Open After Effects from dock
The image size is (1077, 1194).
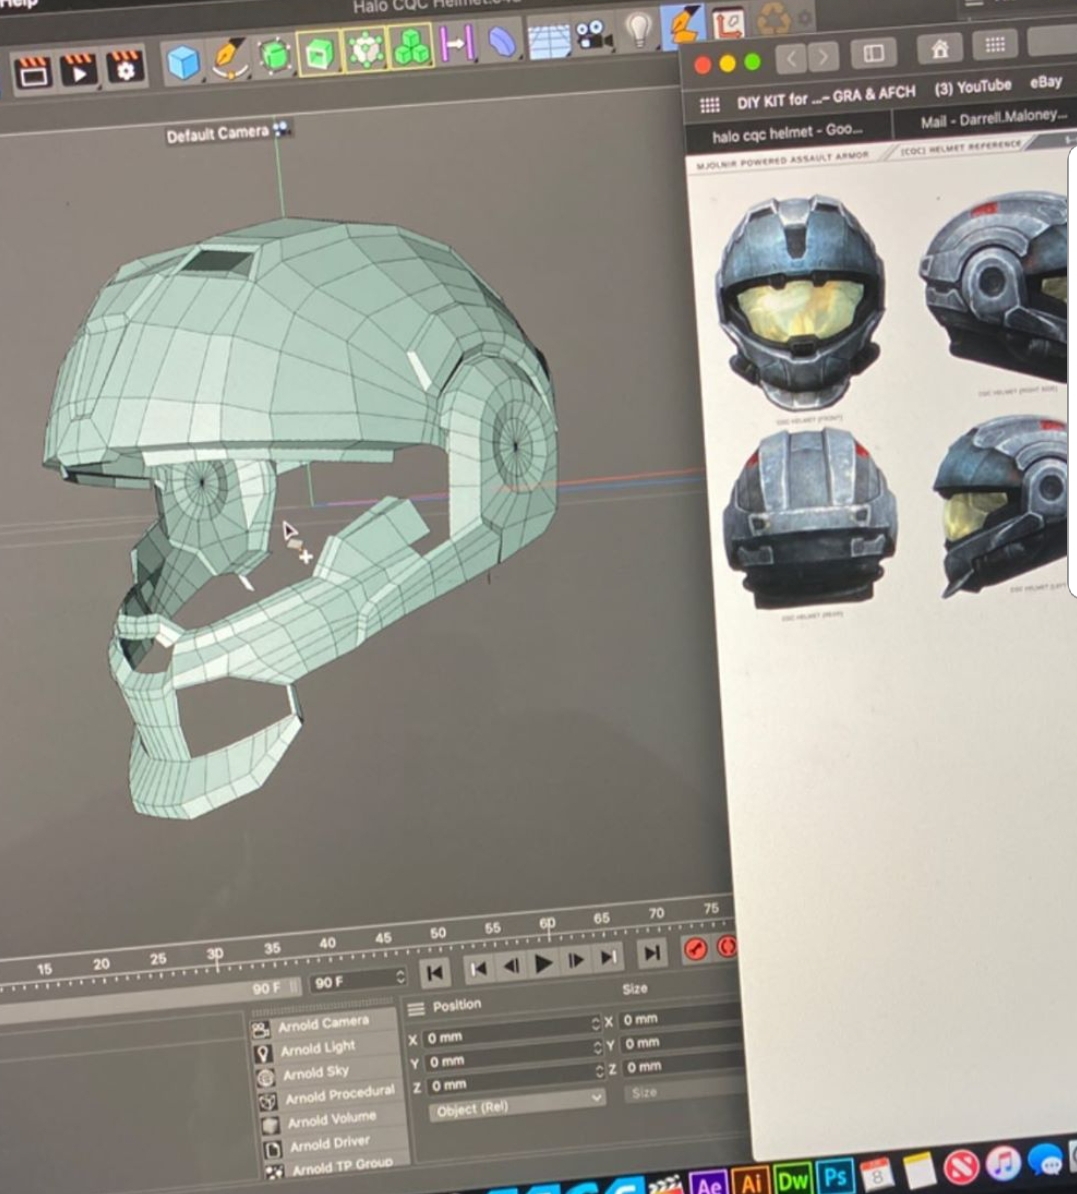click(710, 1183)
